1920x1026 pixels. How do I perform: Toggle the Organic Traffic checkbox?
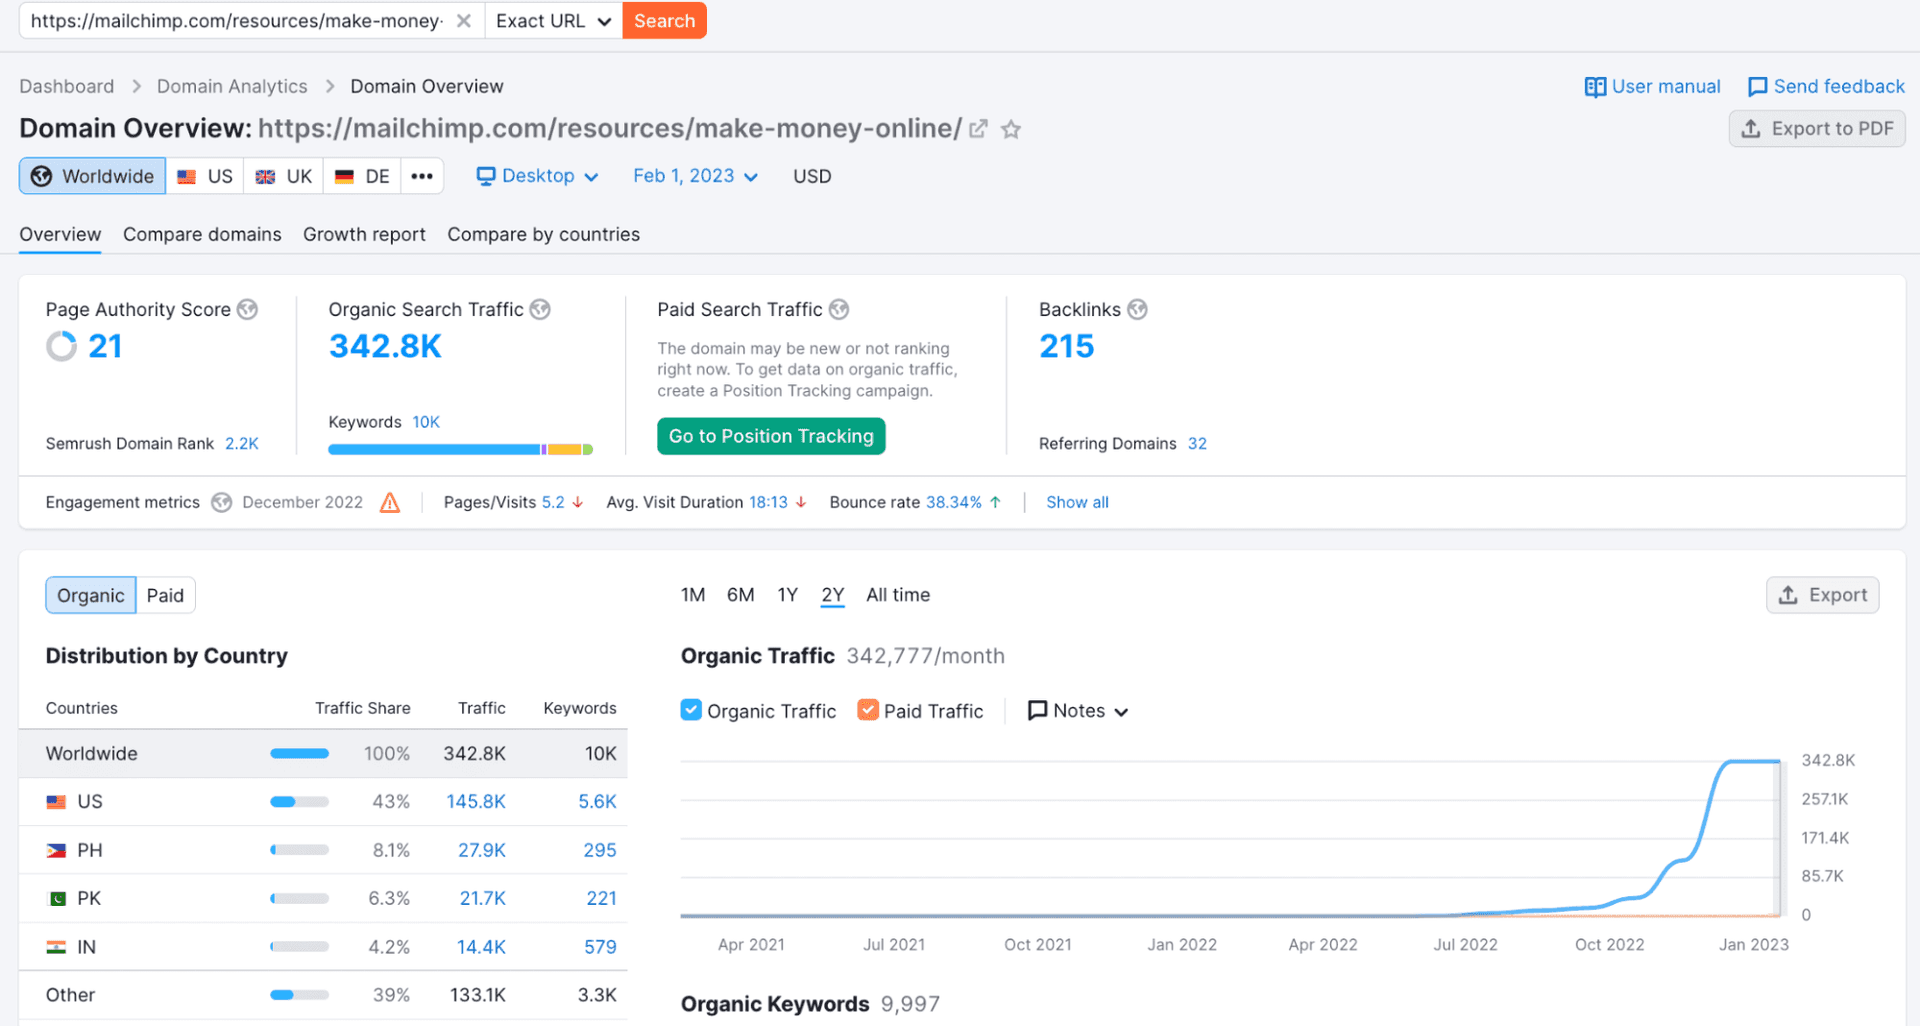(x=691, y=710)
